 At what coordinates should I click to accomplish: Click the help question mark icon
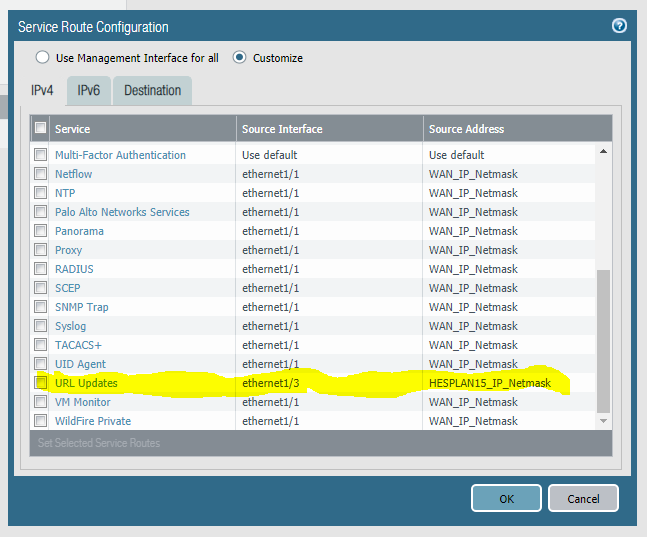[x=619, y=26]
